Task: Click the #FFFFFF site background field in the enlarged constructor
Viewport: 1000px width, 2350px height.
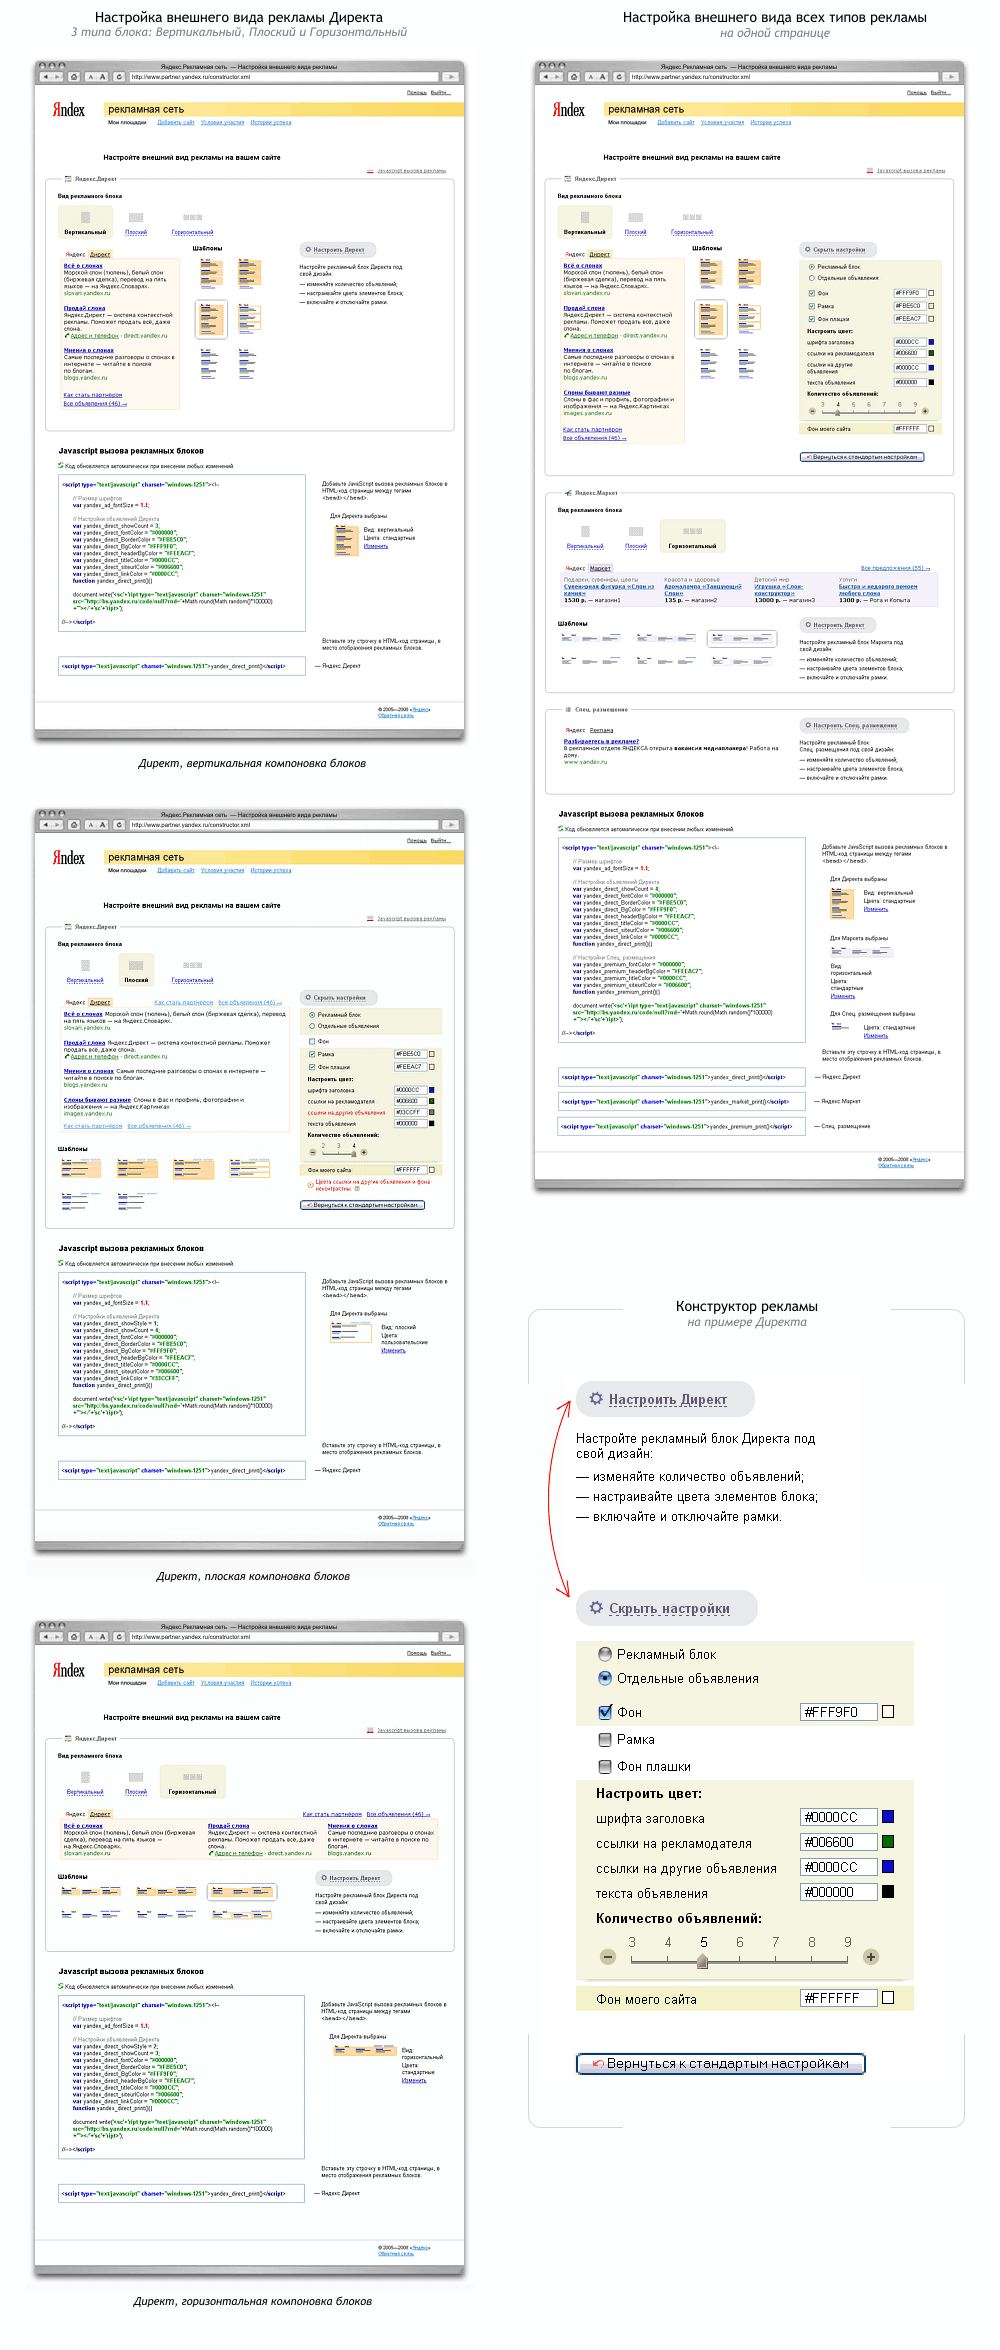Action: pyautogui.click(x=839, y=1998)
